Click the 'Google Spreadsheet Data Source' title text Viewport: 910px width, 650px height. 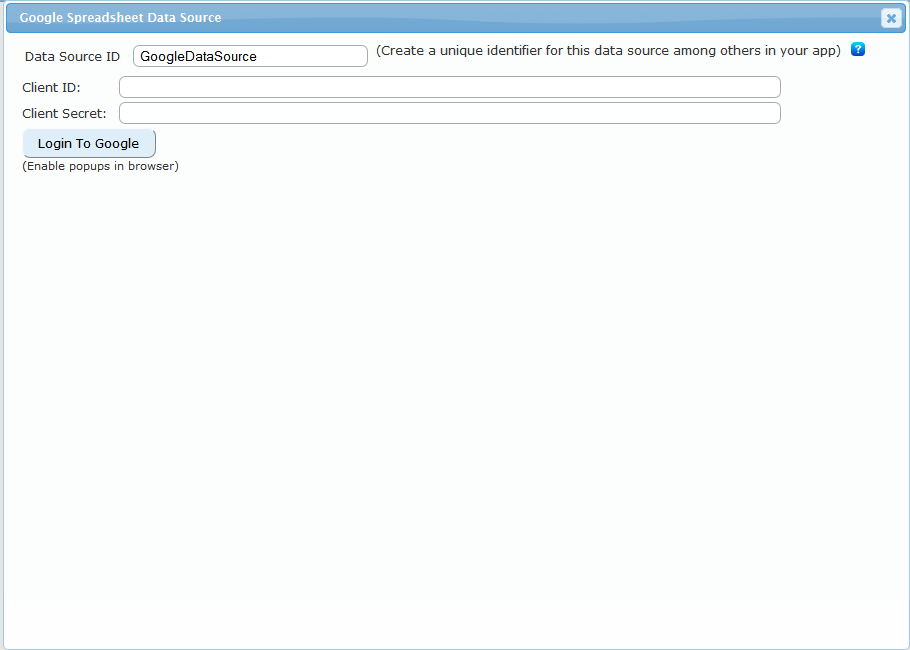[120, 18]
